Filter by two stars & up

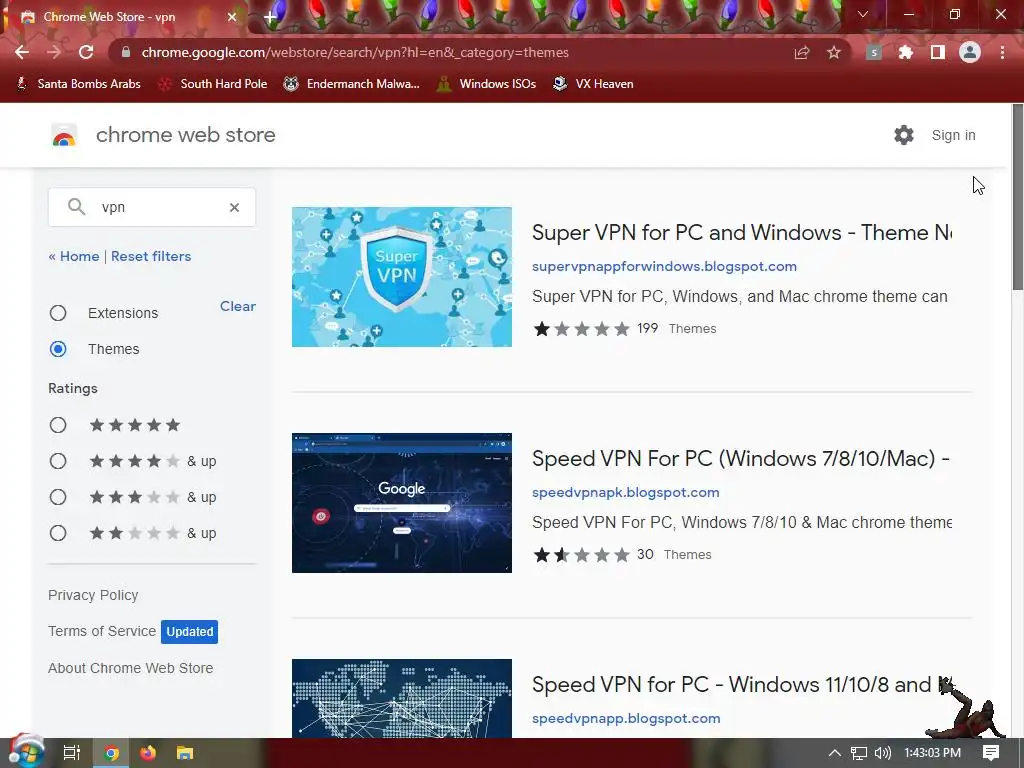(58, 533)
